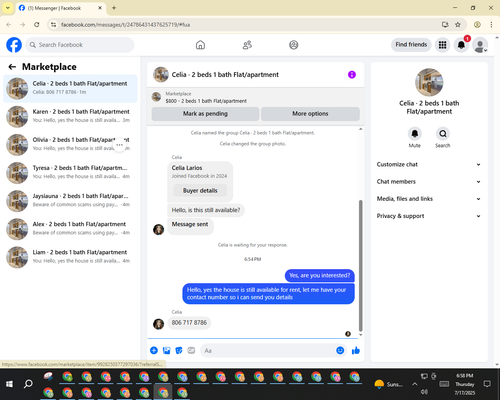
Task: Open Alex conversation in list
Action: click(x=70, y=229)
